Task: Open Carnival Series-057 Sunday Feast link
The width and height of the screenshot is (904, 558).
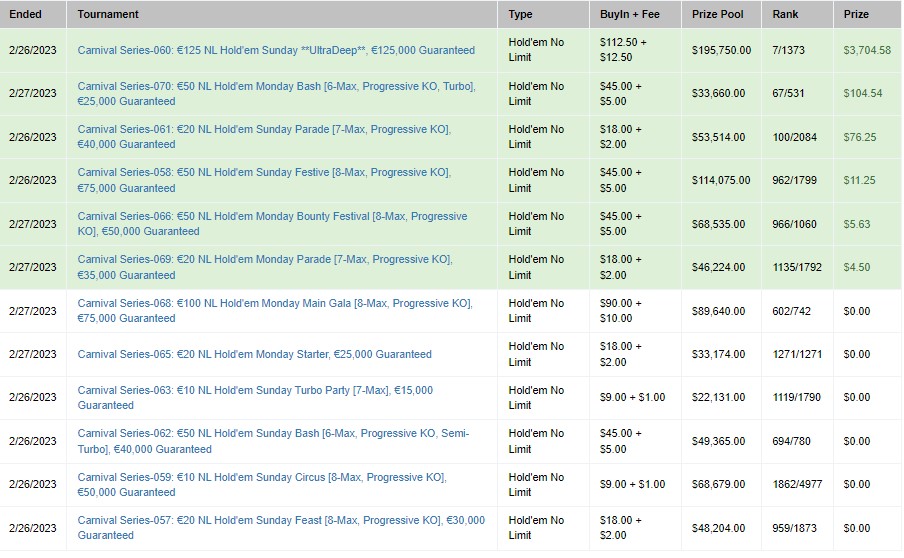Action: pyautogui.click(x=281, y=527)
